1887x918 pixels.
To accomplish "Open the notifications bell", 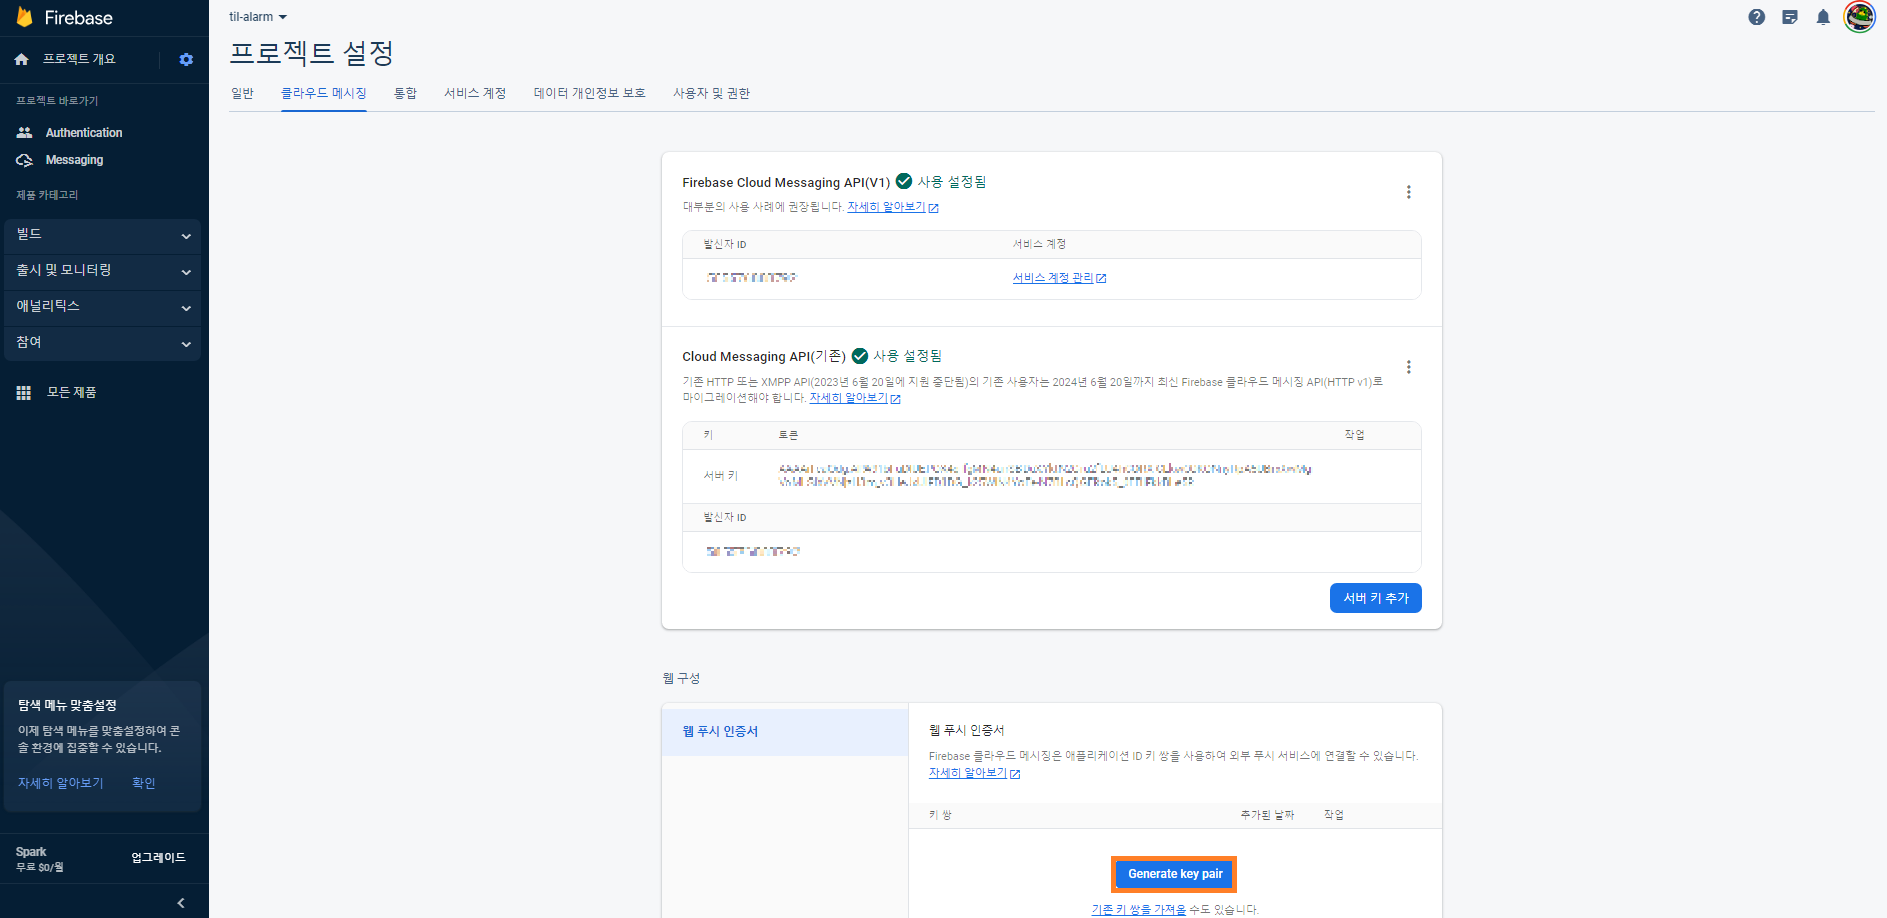I will click(x=1823, y=17).
